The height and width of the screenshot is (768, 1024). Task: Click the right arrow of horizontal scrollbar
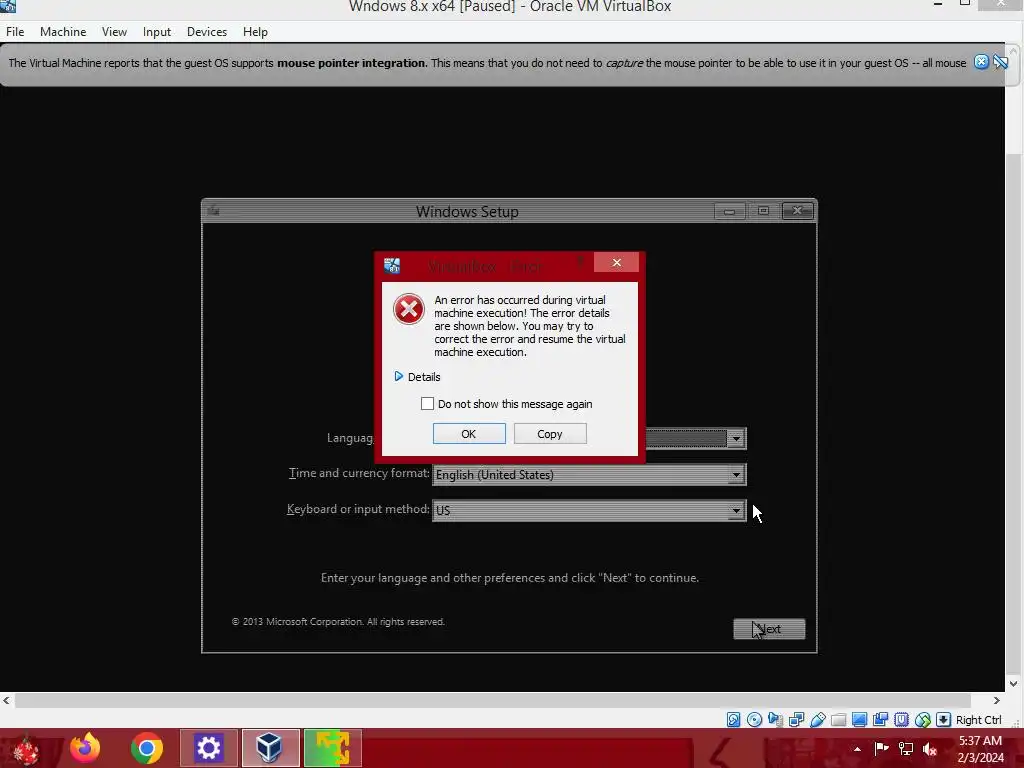click(x=997, y=700)
